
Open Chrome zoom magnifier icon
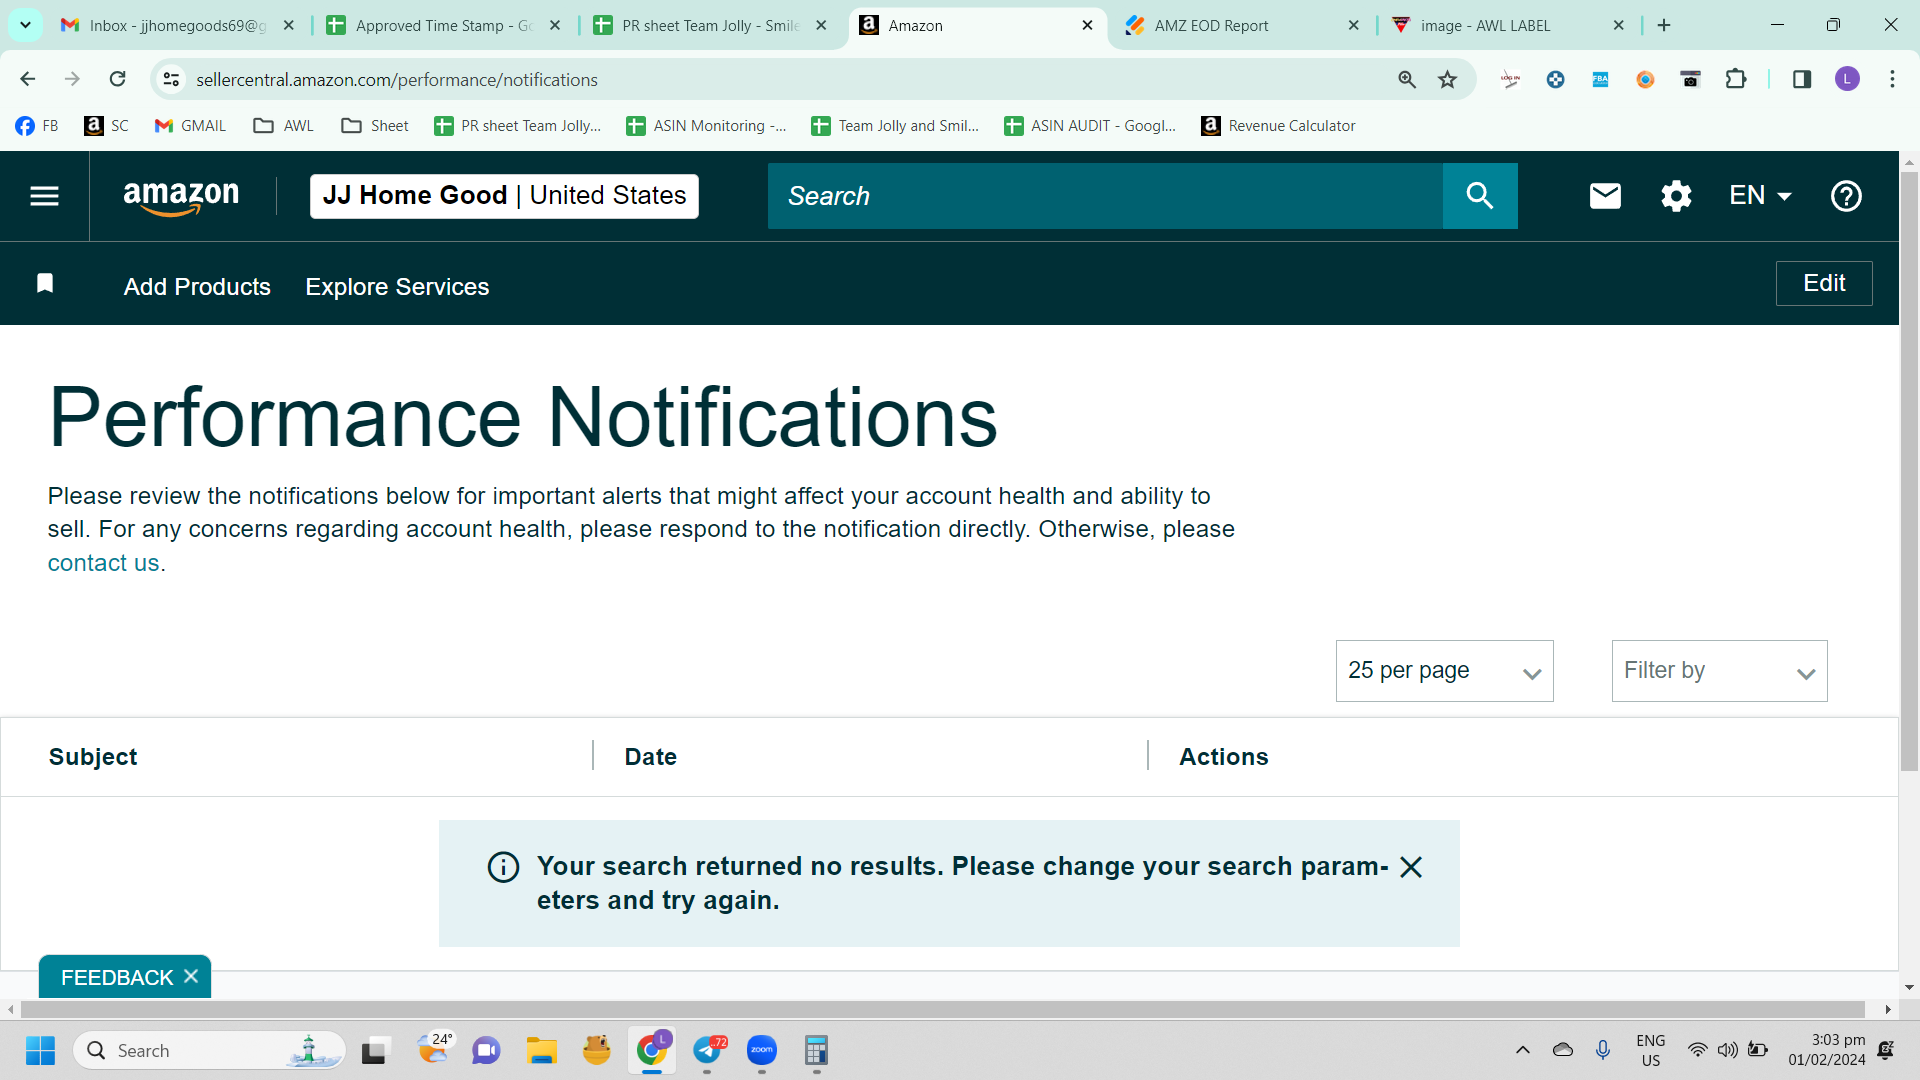coord(1407,79)
